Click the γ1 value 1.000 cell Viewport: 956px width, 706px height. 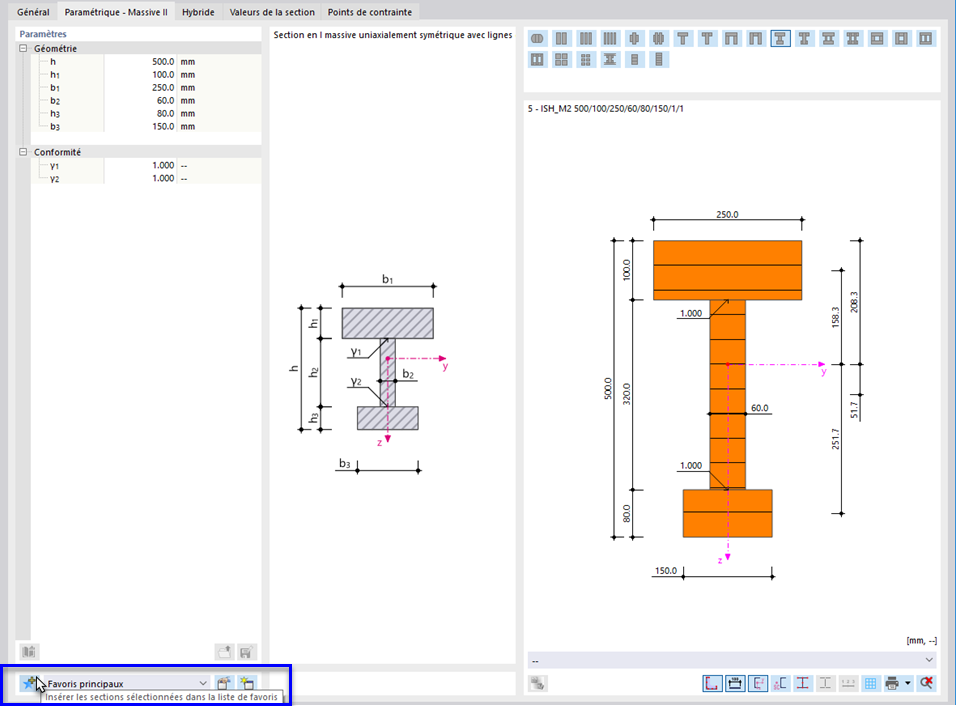click(x=140, y=165)
